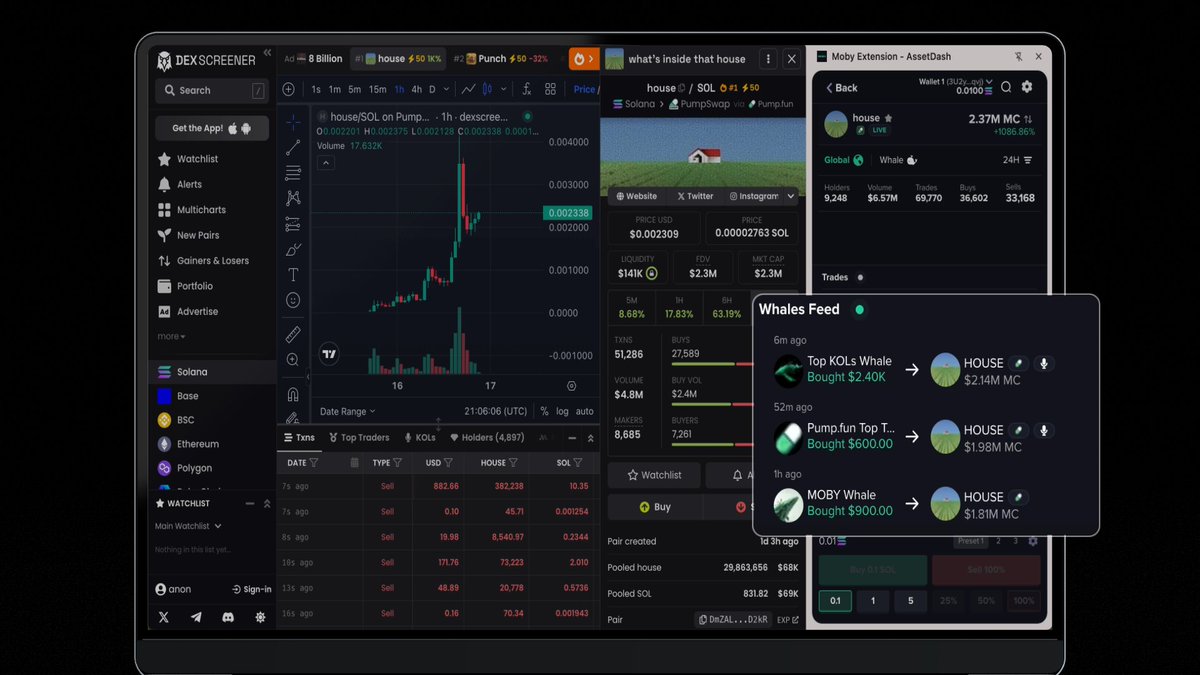Image resolution: width=1200 pixels, height=675 pixels.
Task: Toggle auto scale on chart
Action: point(585,411)
